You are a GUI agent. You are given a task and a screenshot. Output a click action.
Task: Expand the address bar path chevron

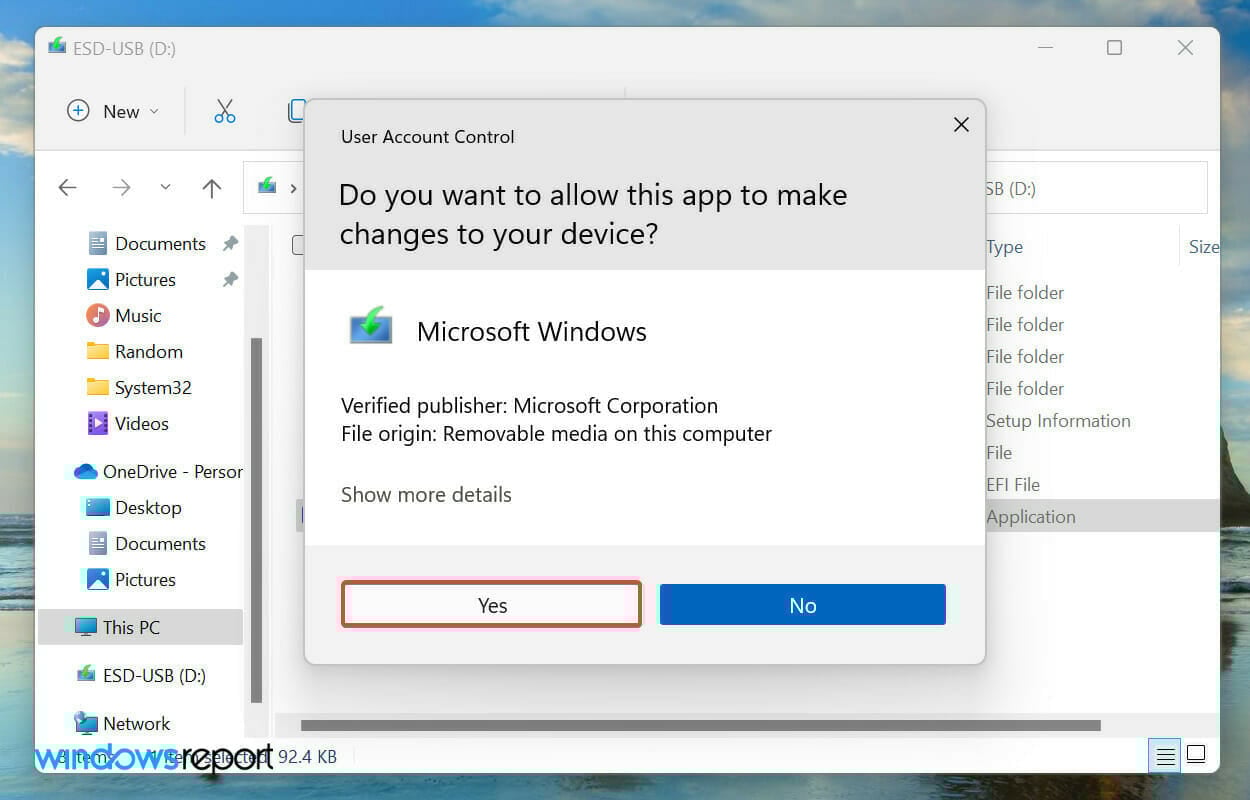tap(293, 187)
